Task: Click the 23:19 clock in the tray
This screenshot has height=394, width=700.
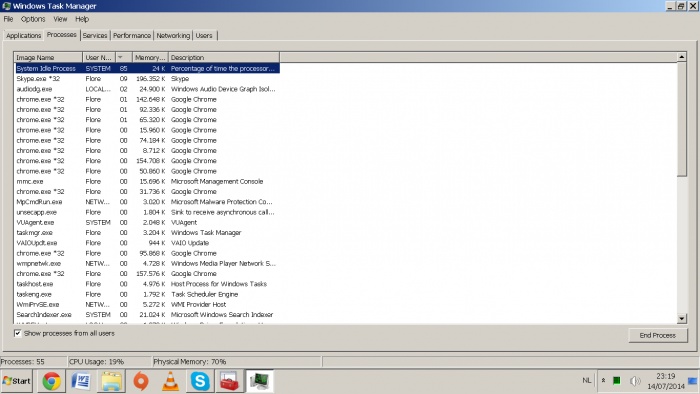Action: pyautogui.click(x=666, y=376)
